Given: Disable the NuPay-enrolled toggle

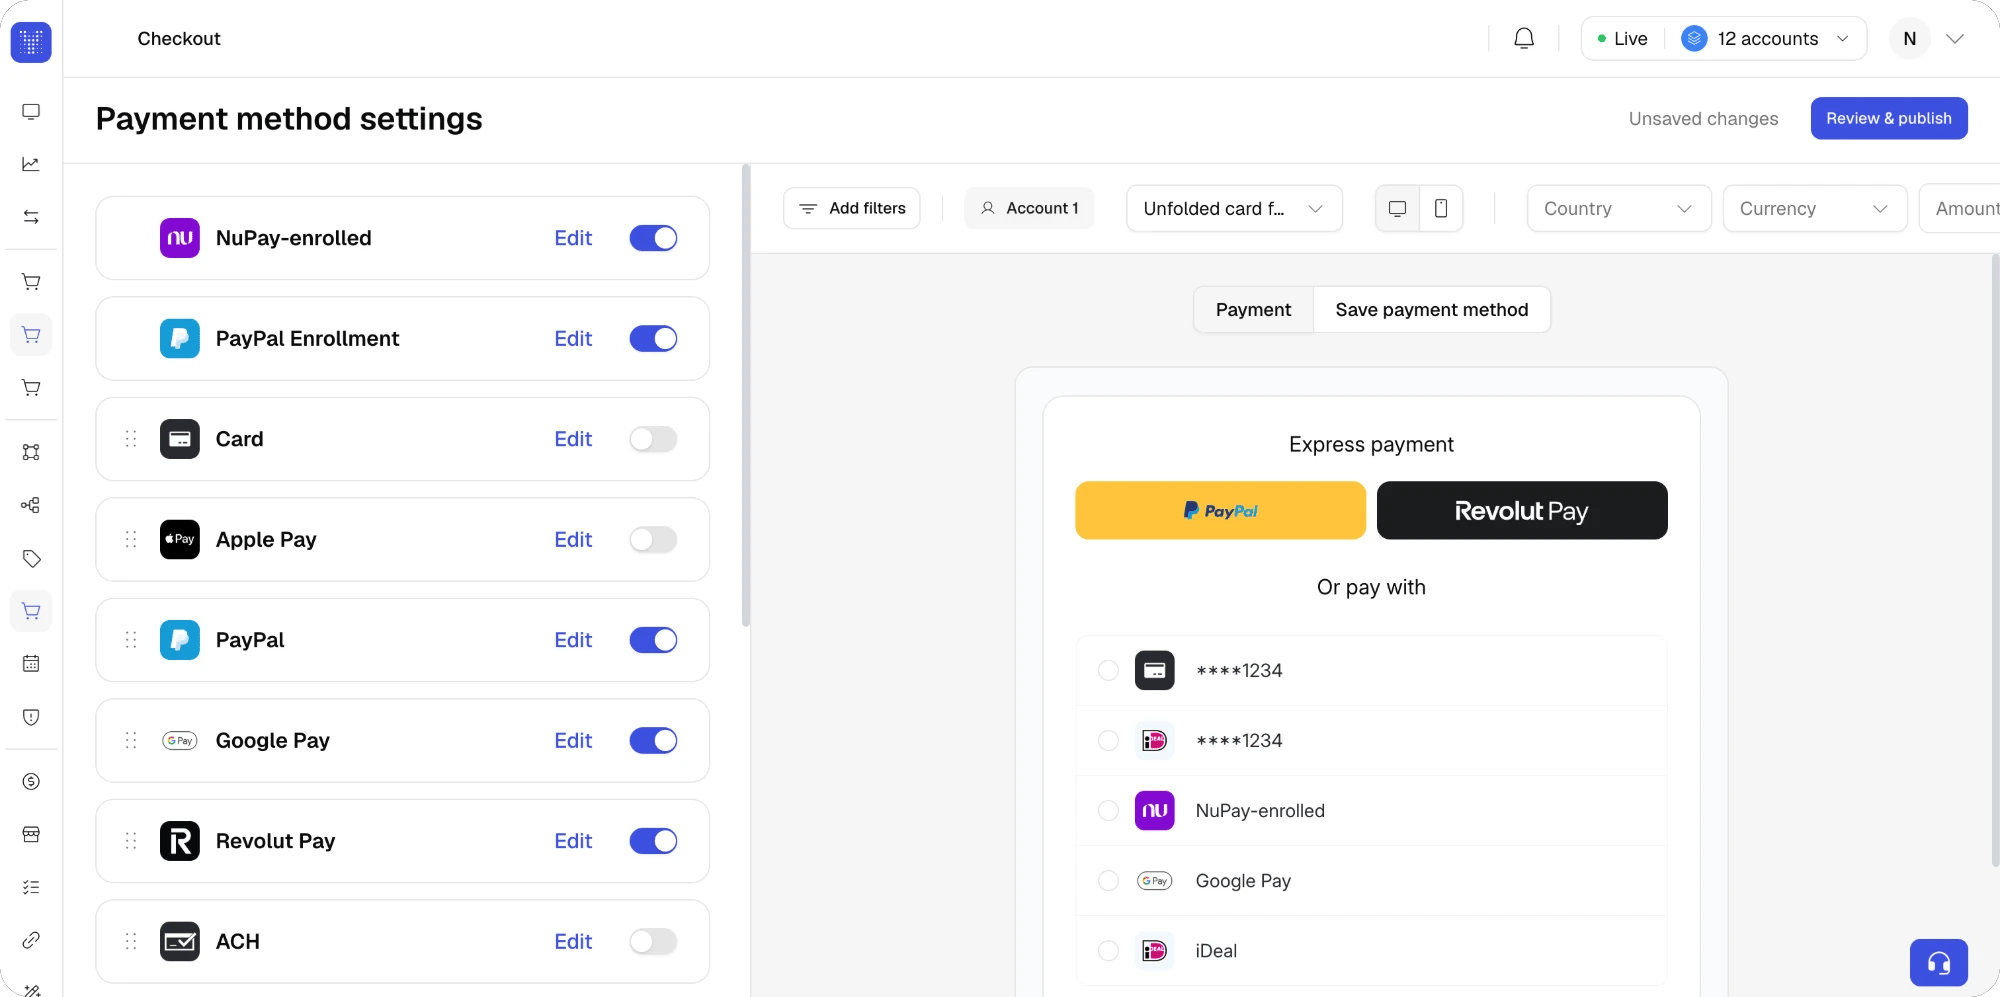Looking at the screenshot, I should pyautogui.click(x=653, y=238).
